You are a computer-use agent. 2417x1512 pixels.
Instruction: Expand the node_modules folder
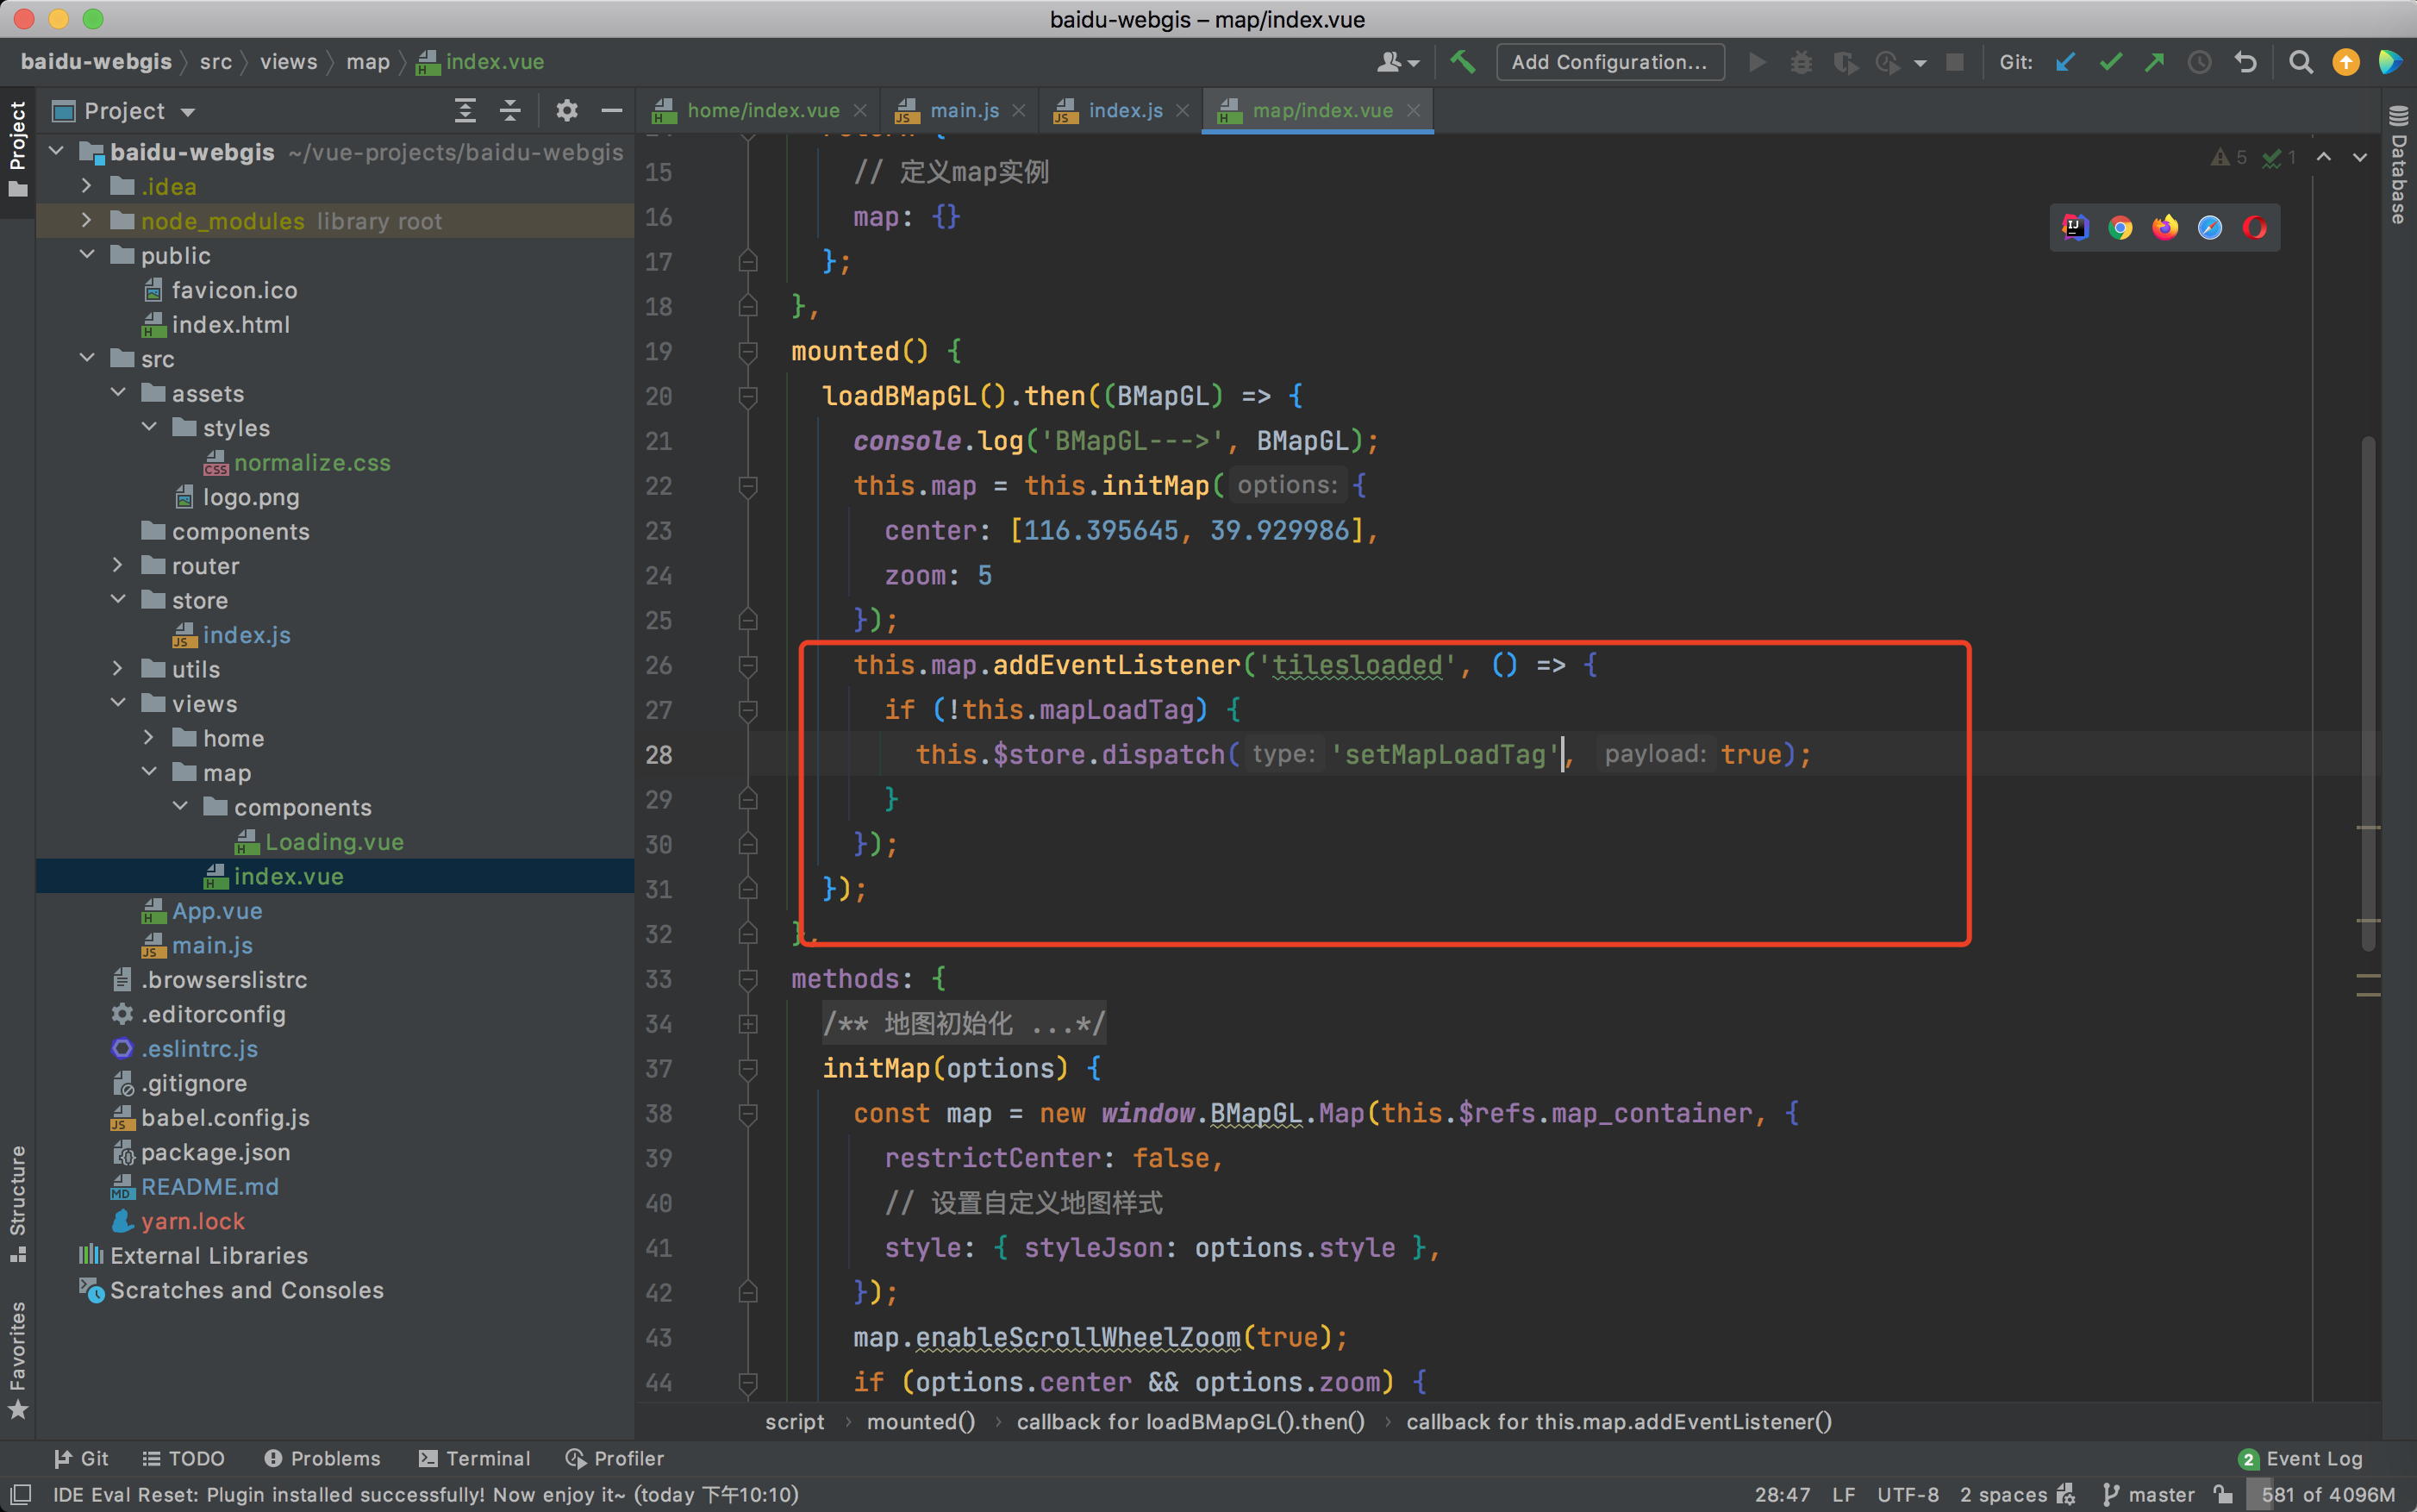point(87,220)
